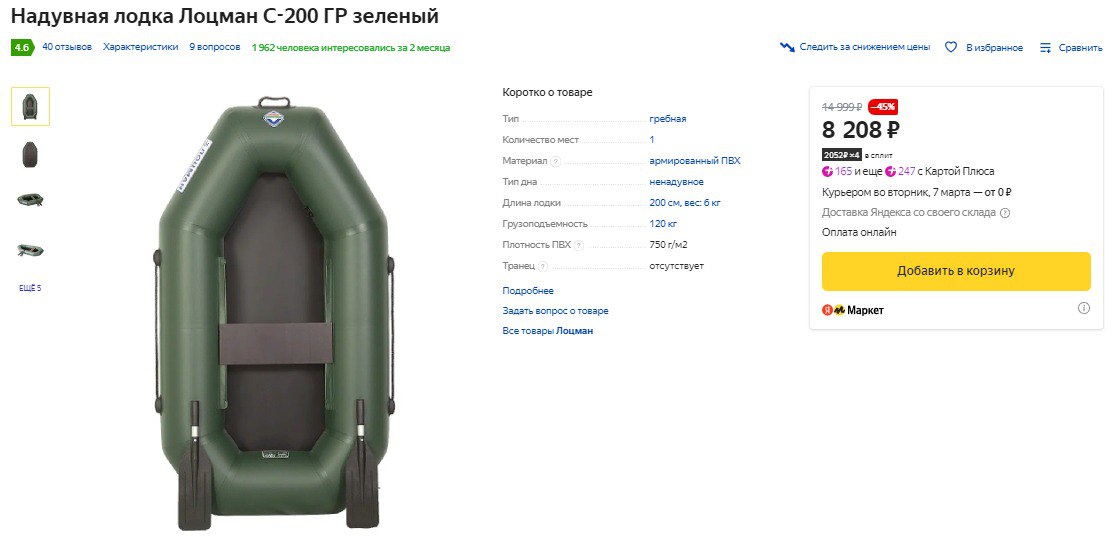Expand details via Подробнее link
Viewport: 1113px width, 537px height.
click(x=528, y=291)
